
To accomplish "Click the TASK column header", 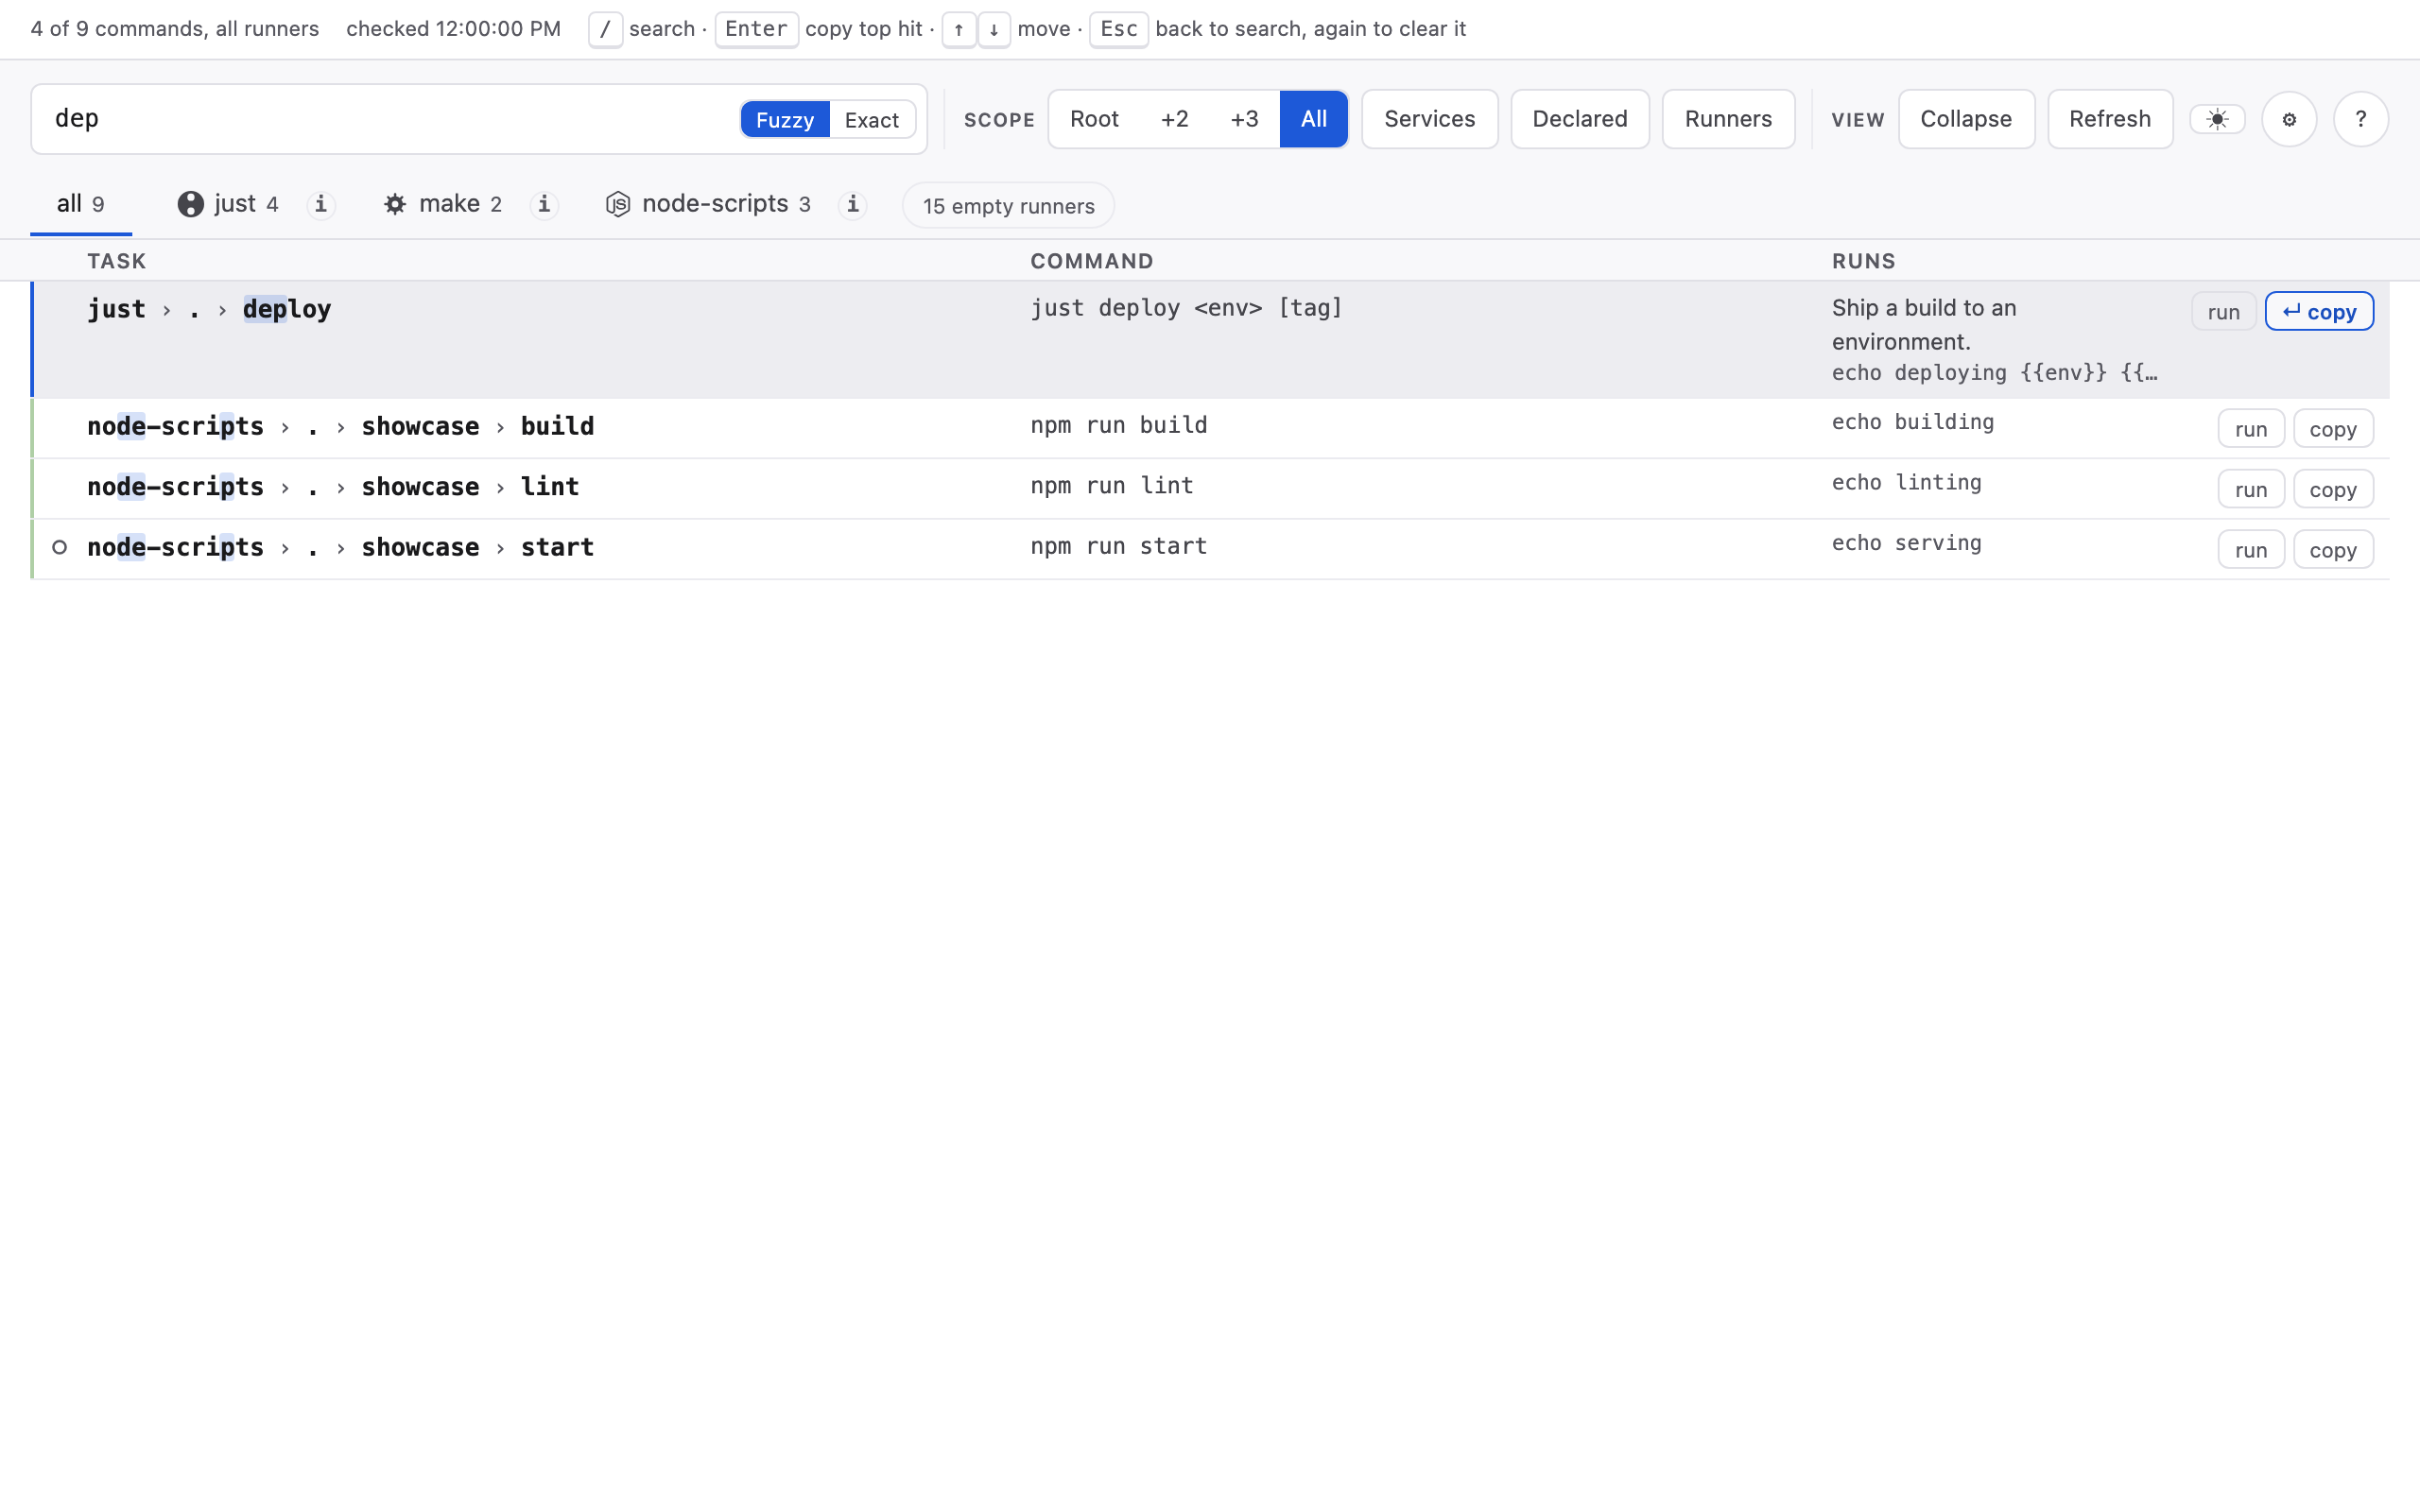I will click(117, 261).
